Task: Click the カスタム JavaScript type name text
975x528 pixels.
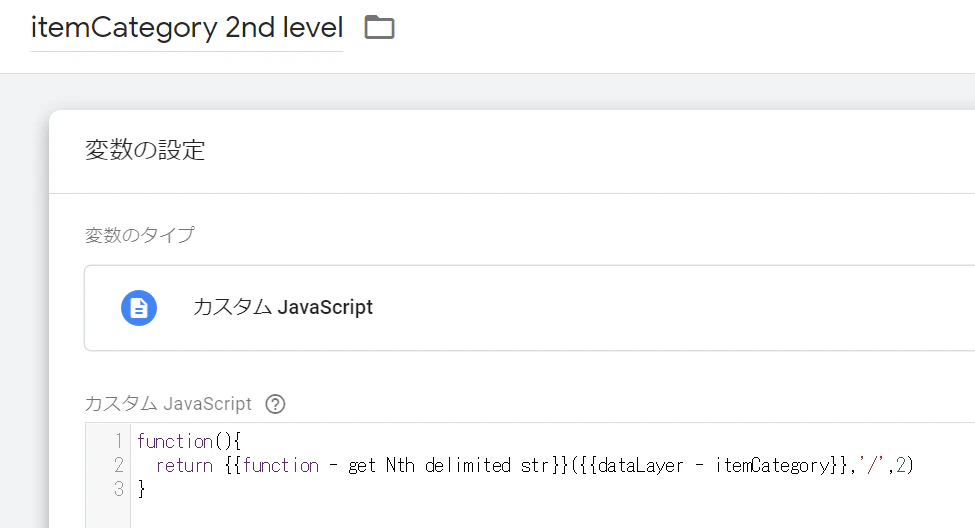Action: tap(283, 307)
